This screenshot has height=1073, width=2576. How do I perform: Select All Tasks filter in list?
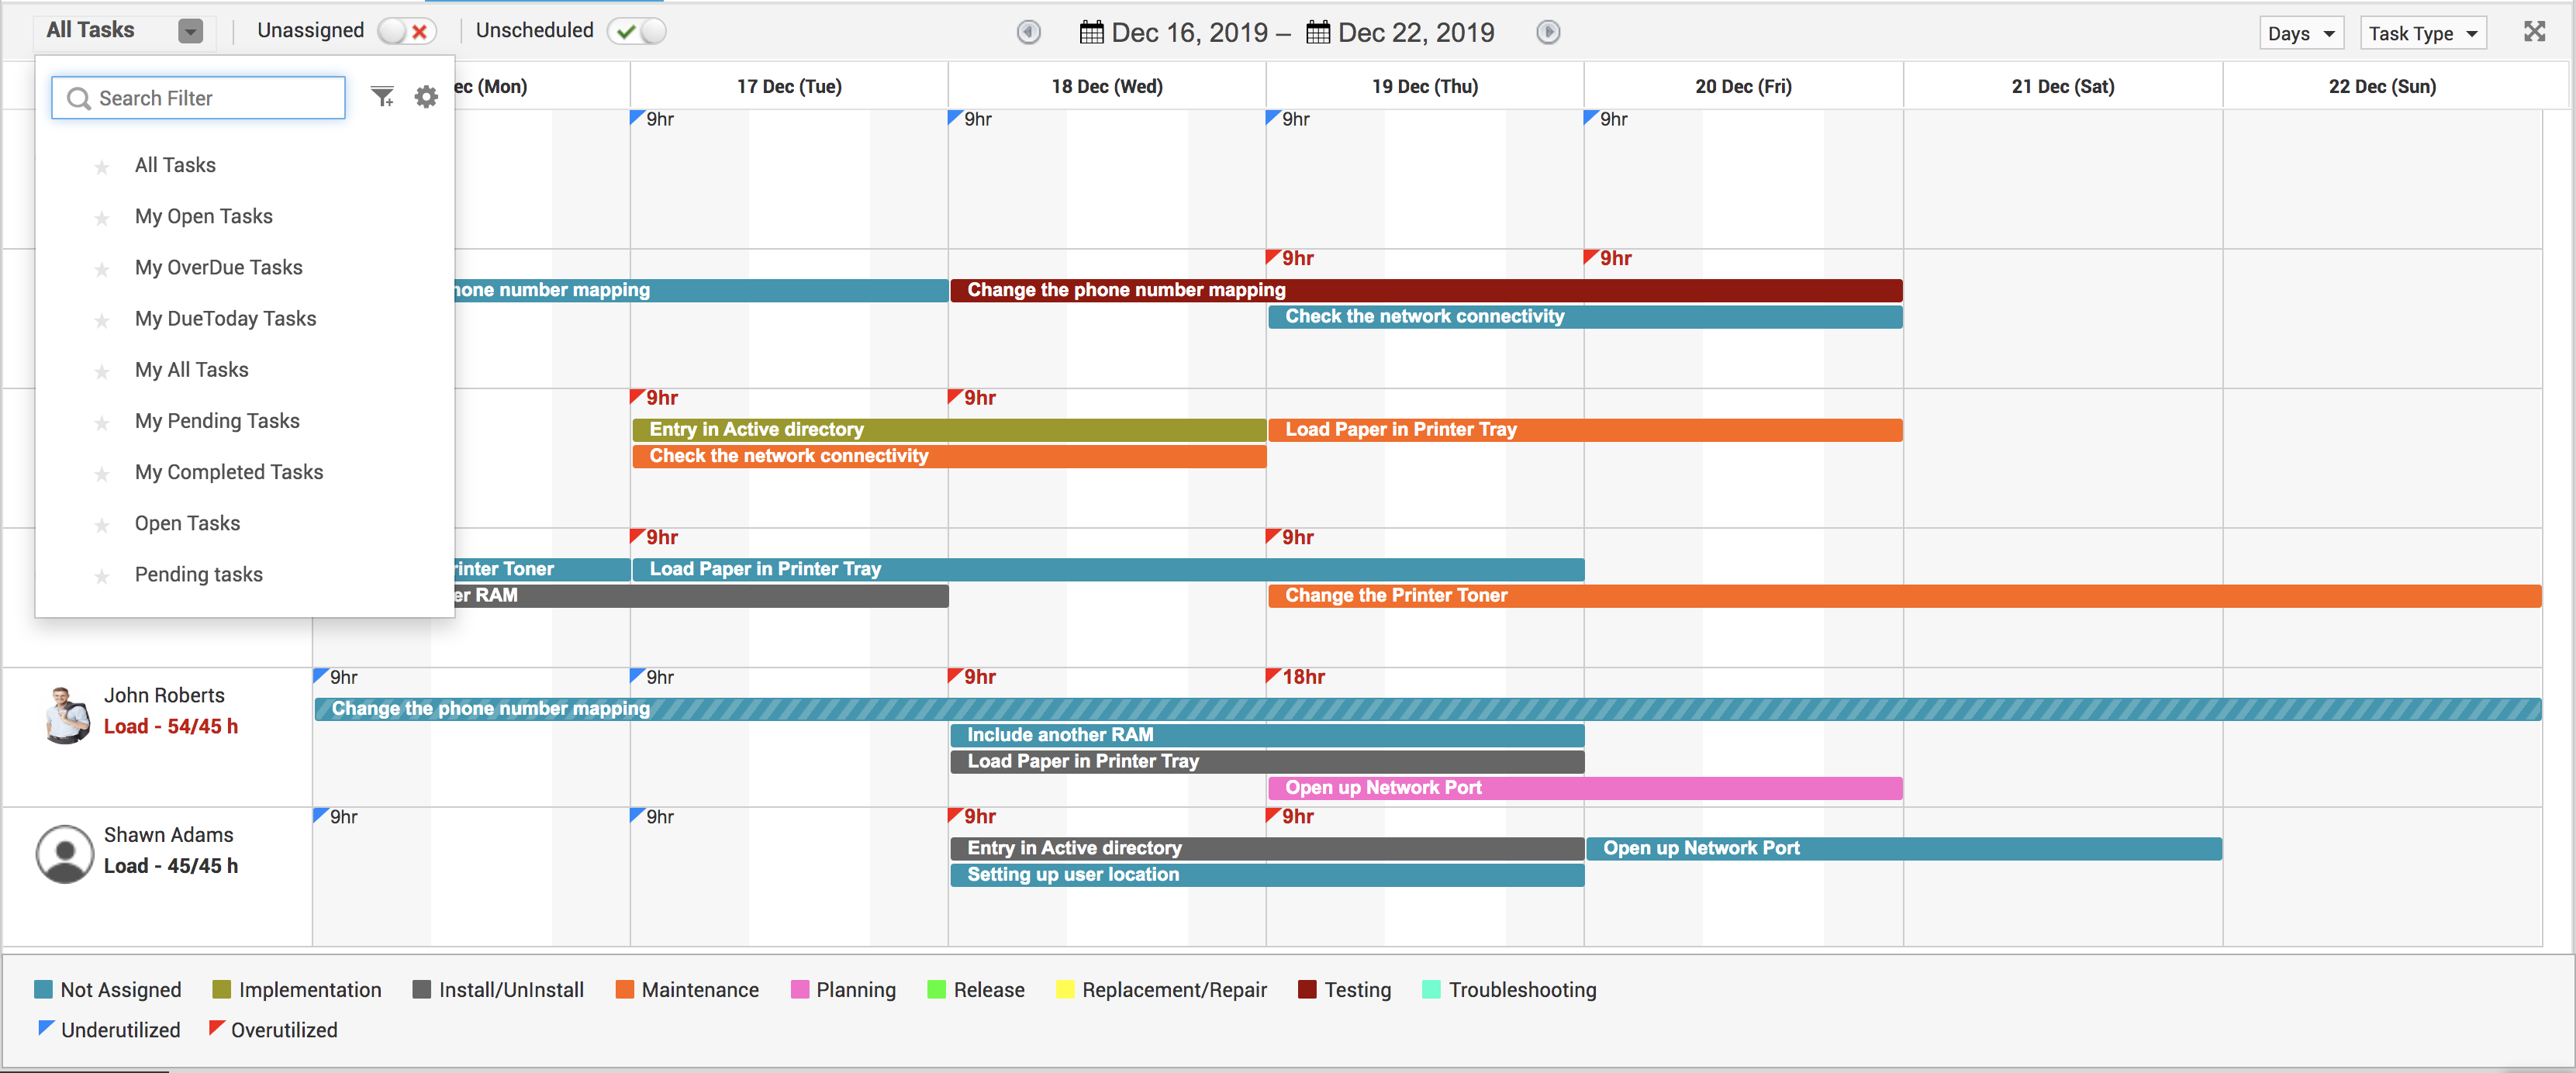coord(175,165)
